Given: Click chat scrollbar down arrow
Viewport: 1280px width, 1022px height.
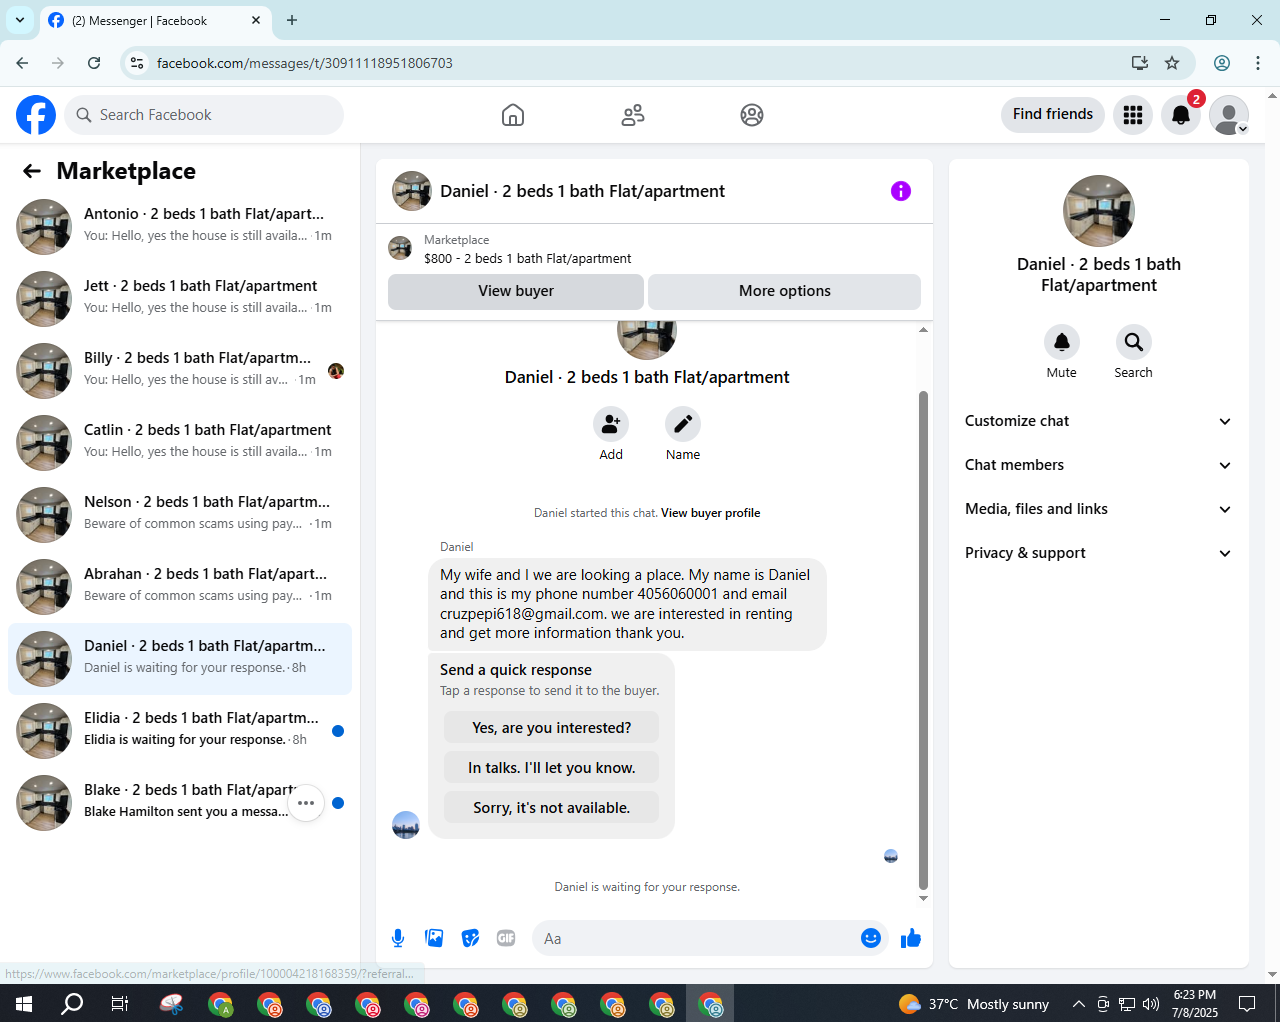Looking at the screenshot, I should point(923,898).
